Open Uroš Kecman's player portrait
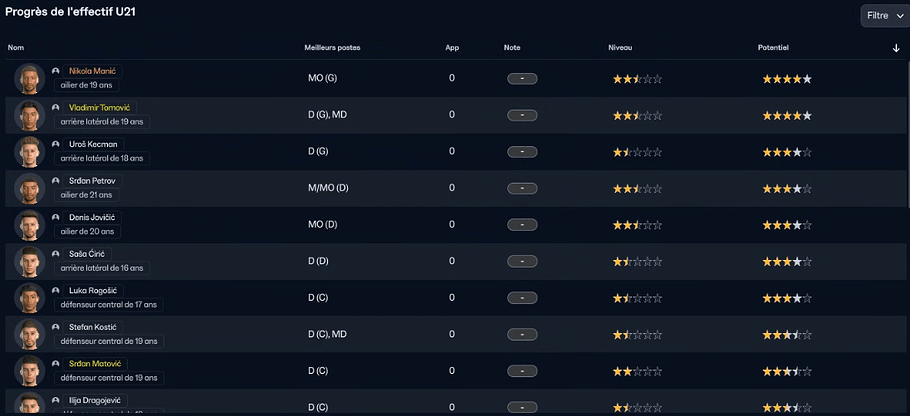The width and height of the screenshot is (910, 416). [30, 151]
